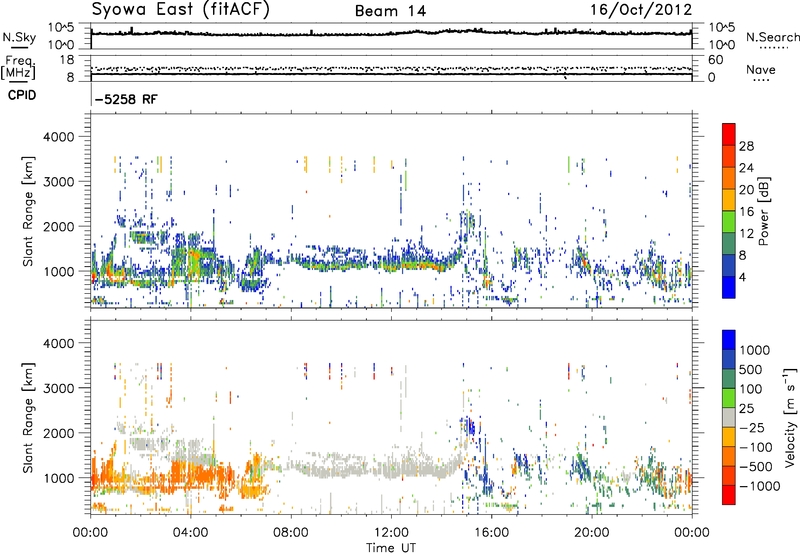Screen dimensions: 800x554
Task: Select the '-5258 RF' CPID value
Action: coord(126,99)
